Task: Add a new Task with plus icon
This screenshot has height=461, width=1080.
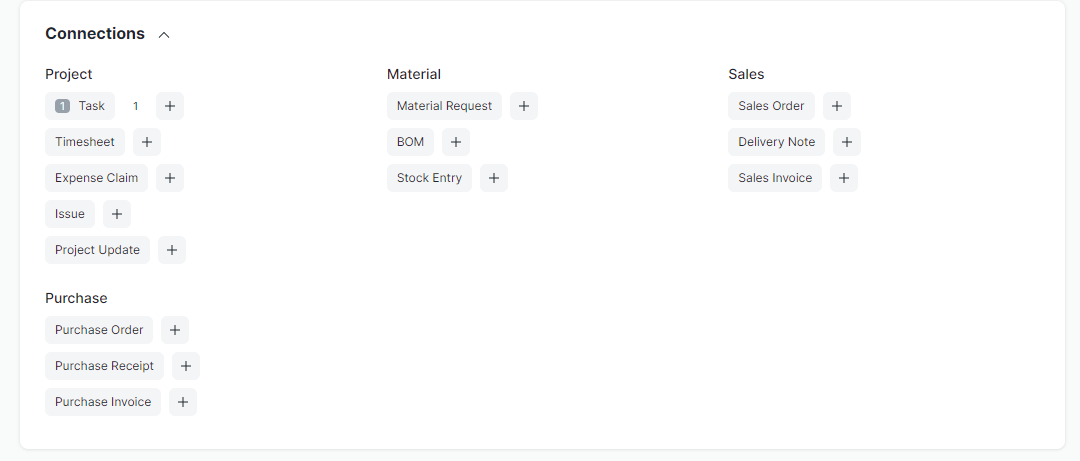Action: click(x=170, y=106)
